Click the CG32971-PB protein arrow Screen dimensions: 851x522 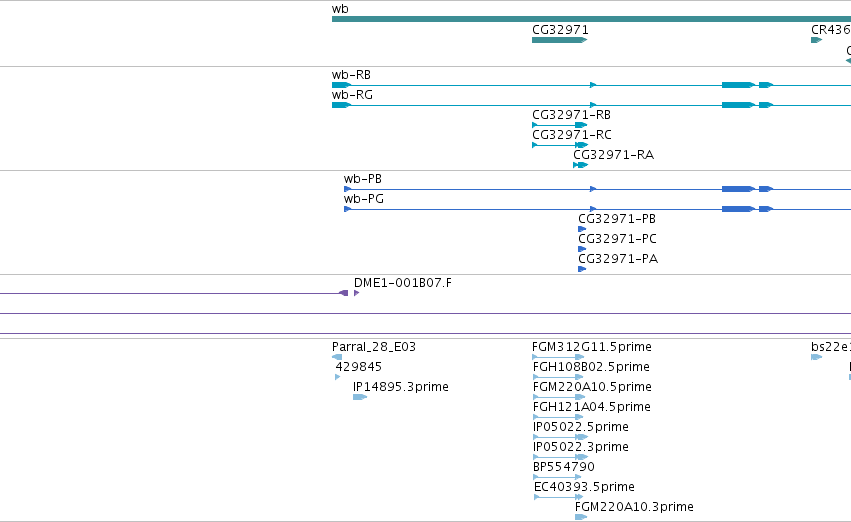click(582, 229)
